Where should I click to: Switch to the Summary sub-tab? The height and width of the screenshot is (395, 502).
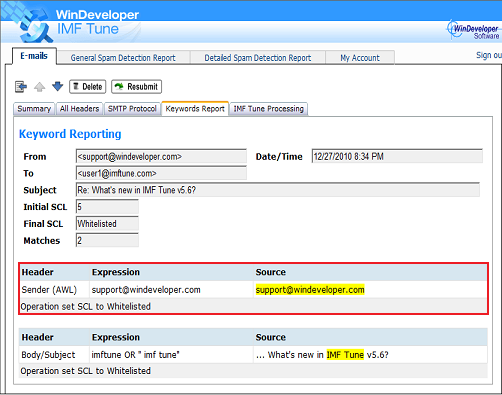pos(34,109)
